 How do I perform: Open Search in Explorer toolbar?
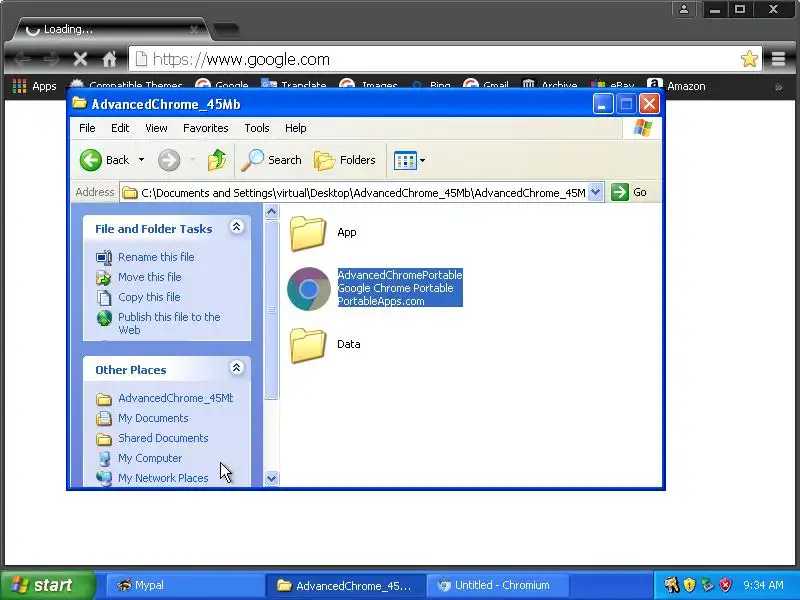271,160
